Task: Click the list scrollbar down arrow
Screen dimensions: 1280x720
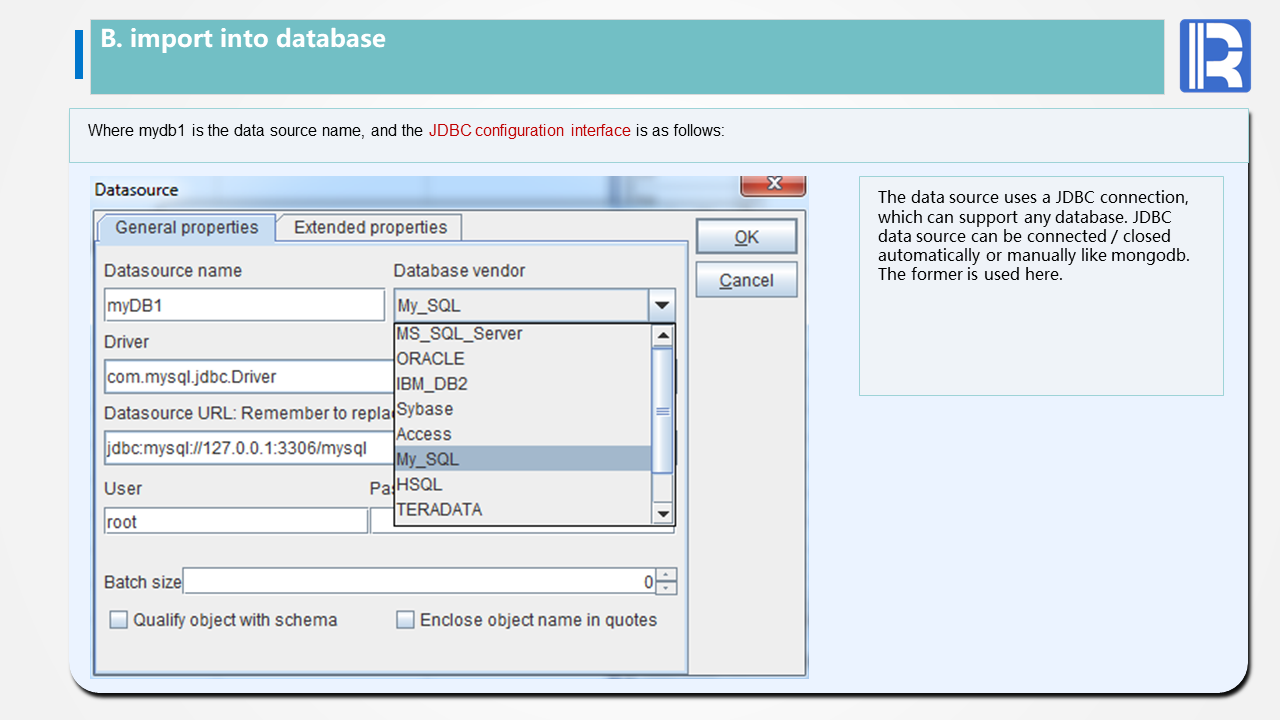Action: tap(662, 514)
